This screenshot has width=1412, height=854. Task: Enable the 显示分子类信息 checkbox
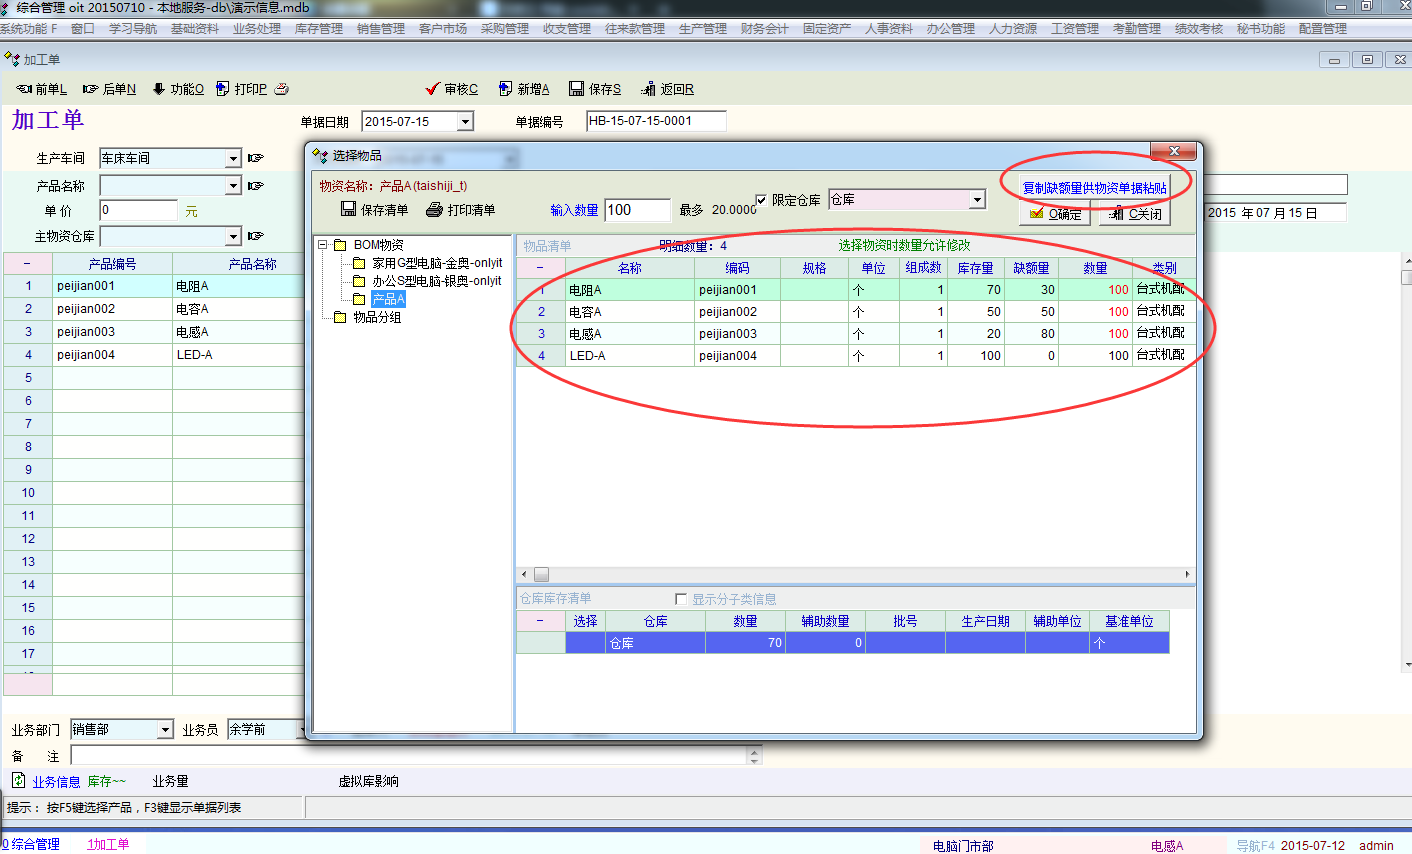681,599
